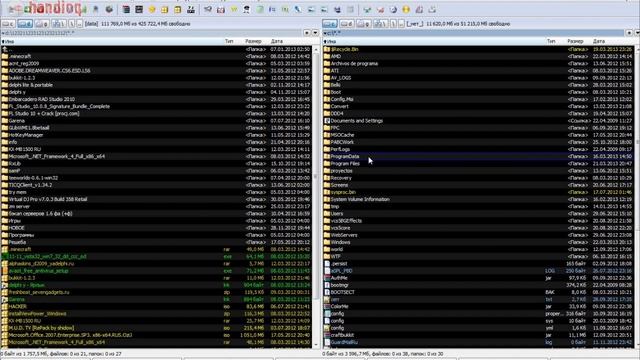Click the blue wrench toolbar icon
The image size is (640, 360).
tap(298, 9)
